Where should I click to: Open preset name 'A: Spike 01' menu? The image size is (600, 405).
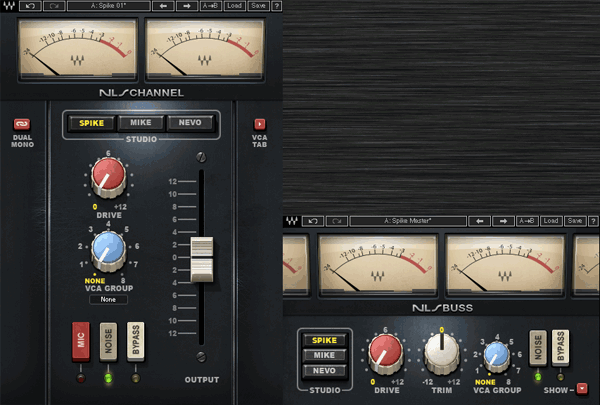(x=109, y=6)
